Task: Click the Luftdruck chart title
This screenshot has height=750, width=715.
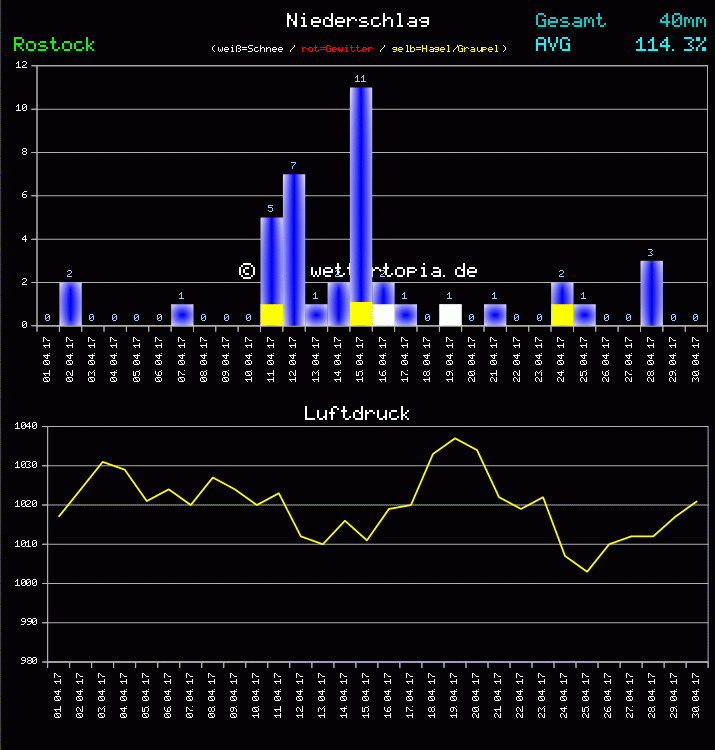Action: pos(357,414)
